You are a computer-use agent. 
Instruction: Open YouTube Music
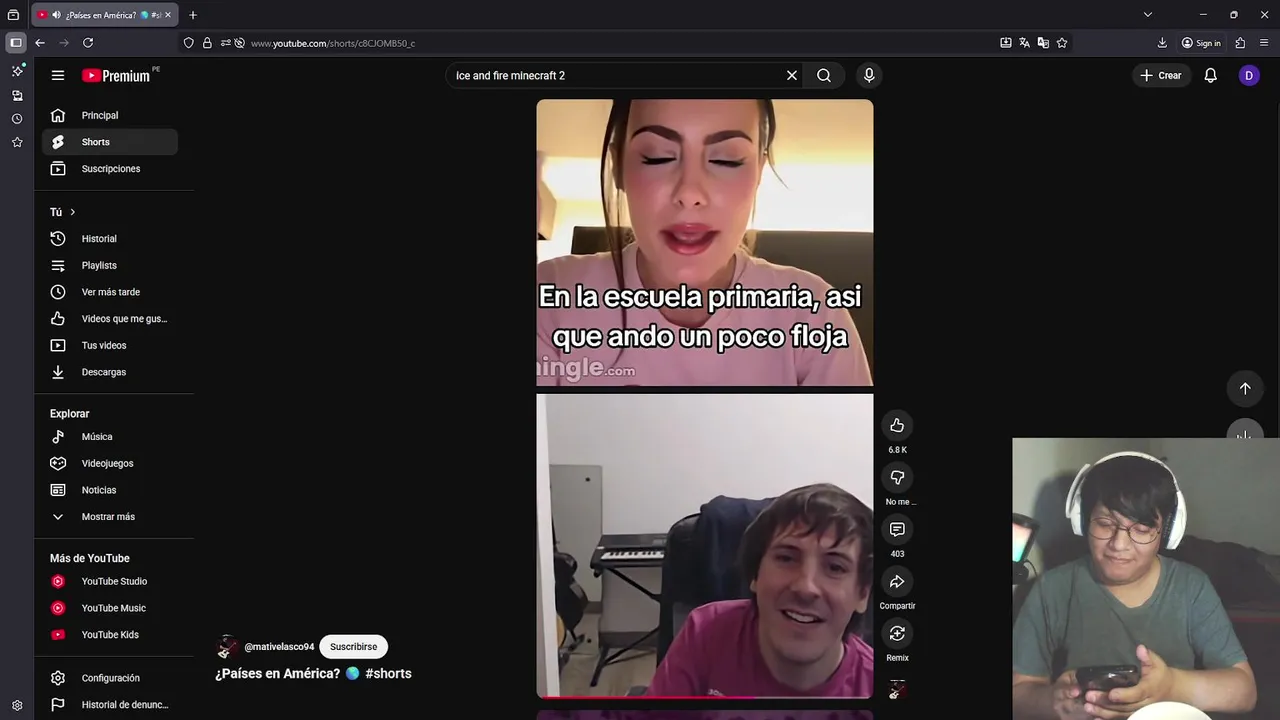click(110, 608)
